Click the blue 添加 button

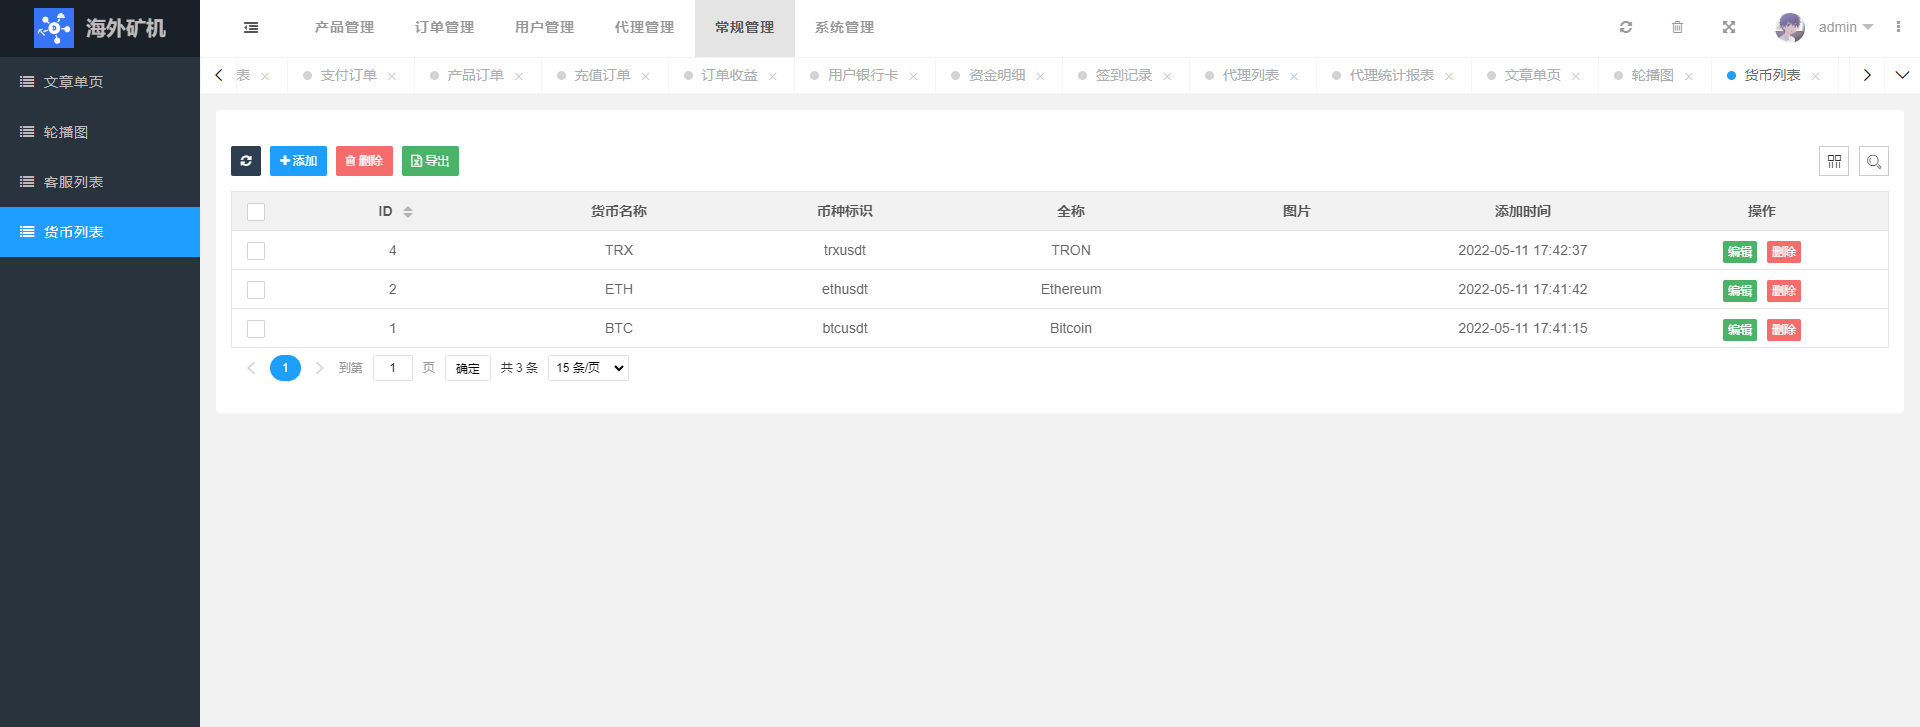298,161
